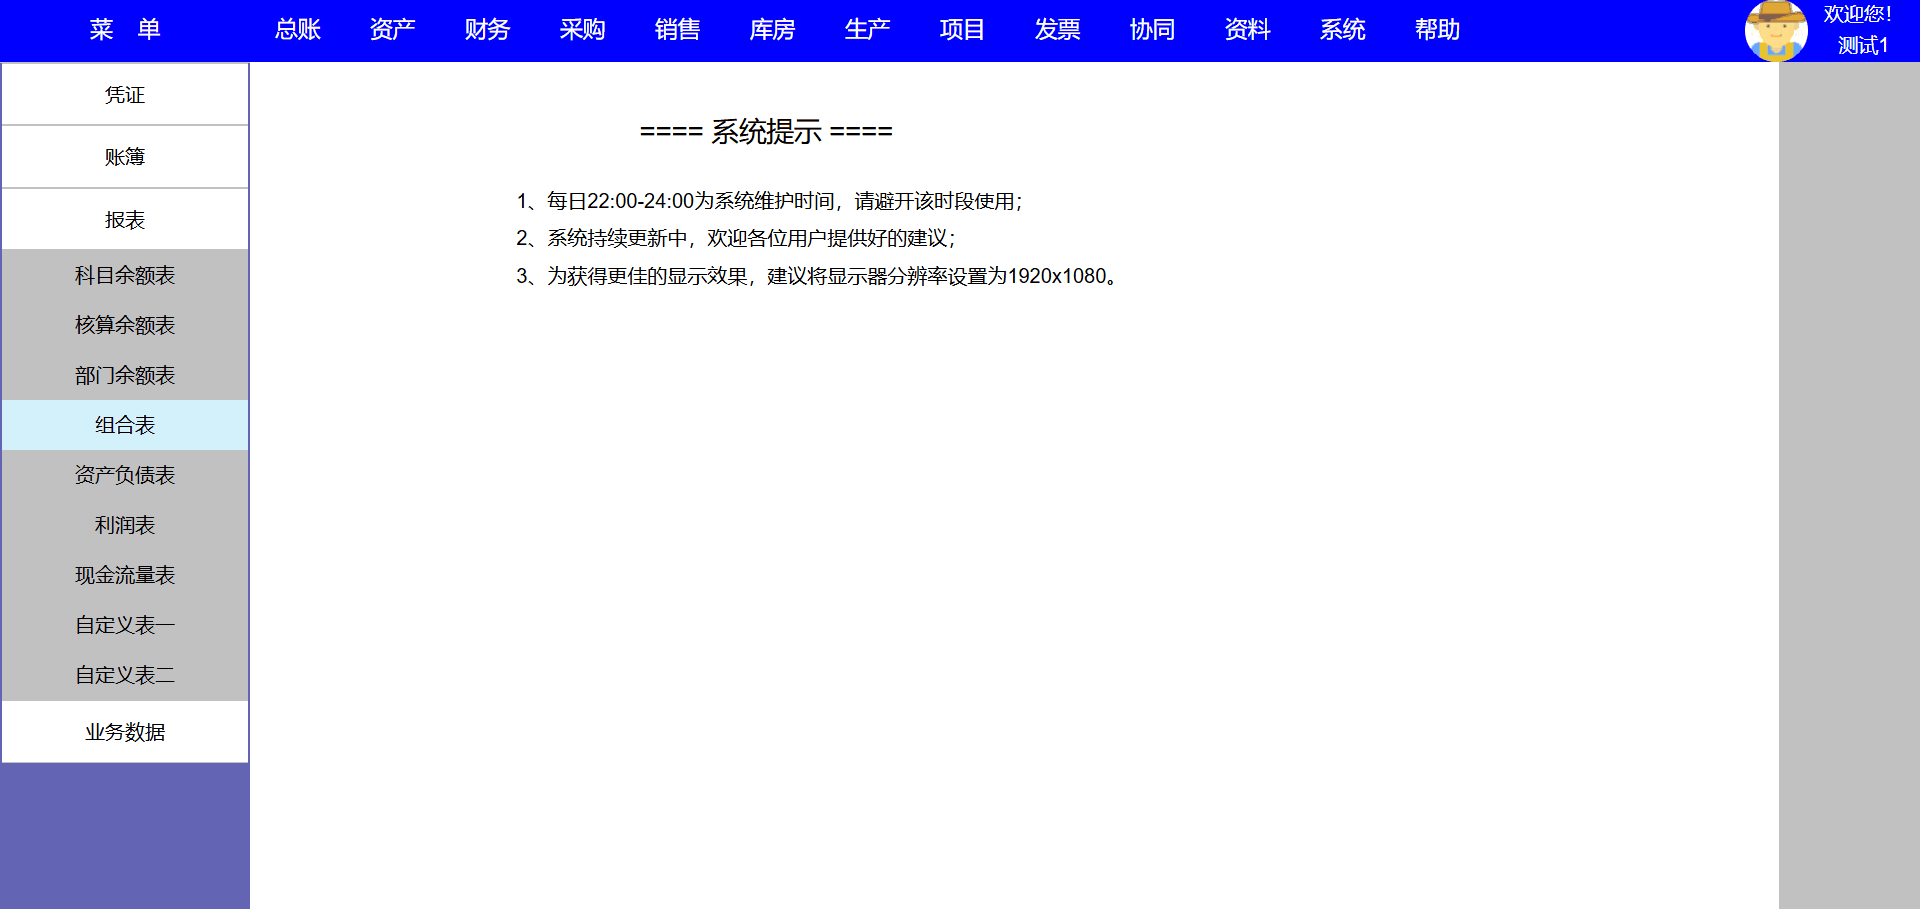The image size is (1920, 909).
Task: Open the 资产负债表 report
Action: click(125, 475)
